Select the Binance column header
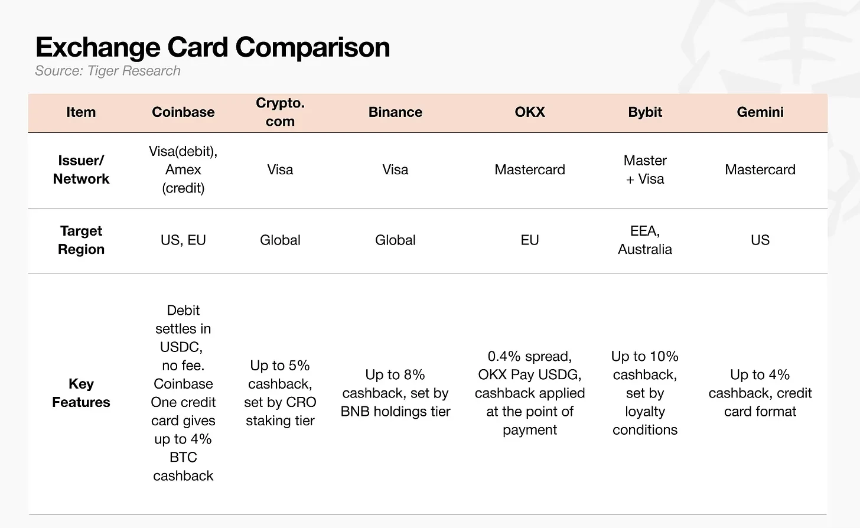 [x=395, y=112]
